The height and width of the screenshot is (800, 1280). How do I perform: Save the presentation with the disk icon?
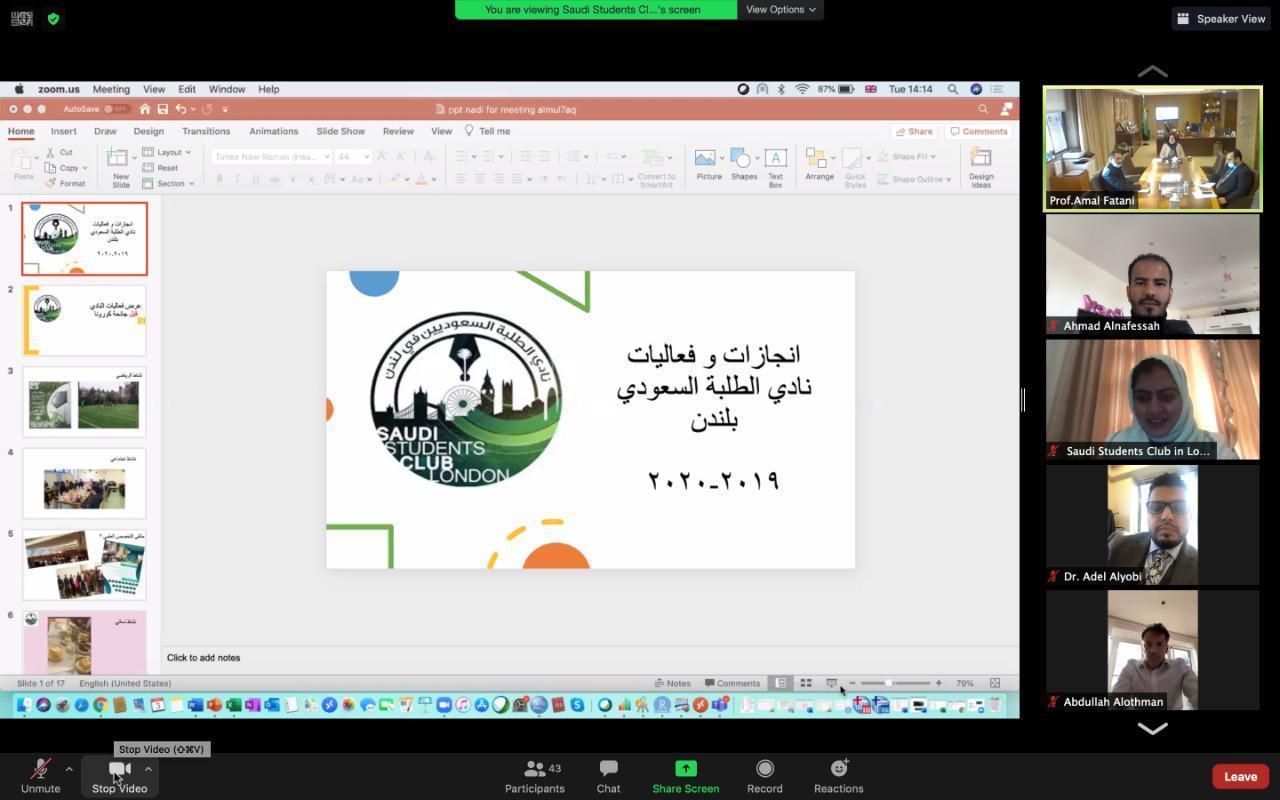[x=162, y=109]
